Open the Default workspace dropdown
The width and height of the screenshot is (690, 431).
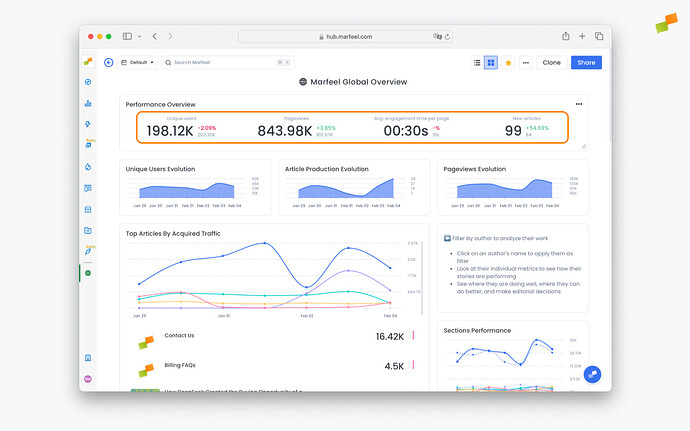[138, 62]
